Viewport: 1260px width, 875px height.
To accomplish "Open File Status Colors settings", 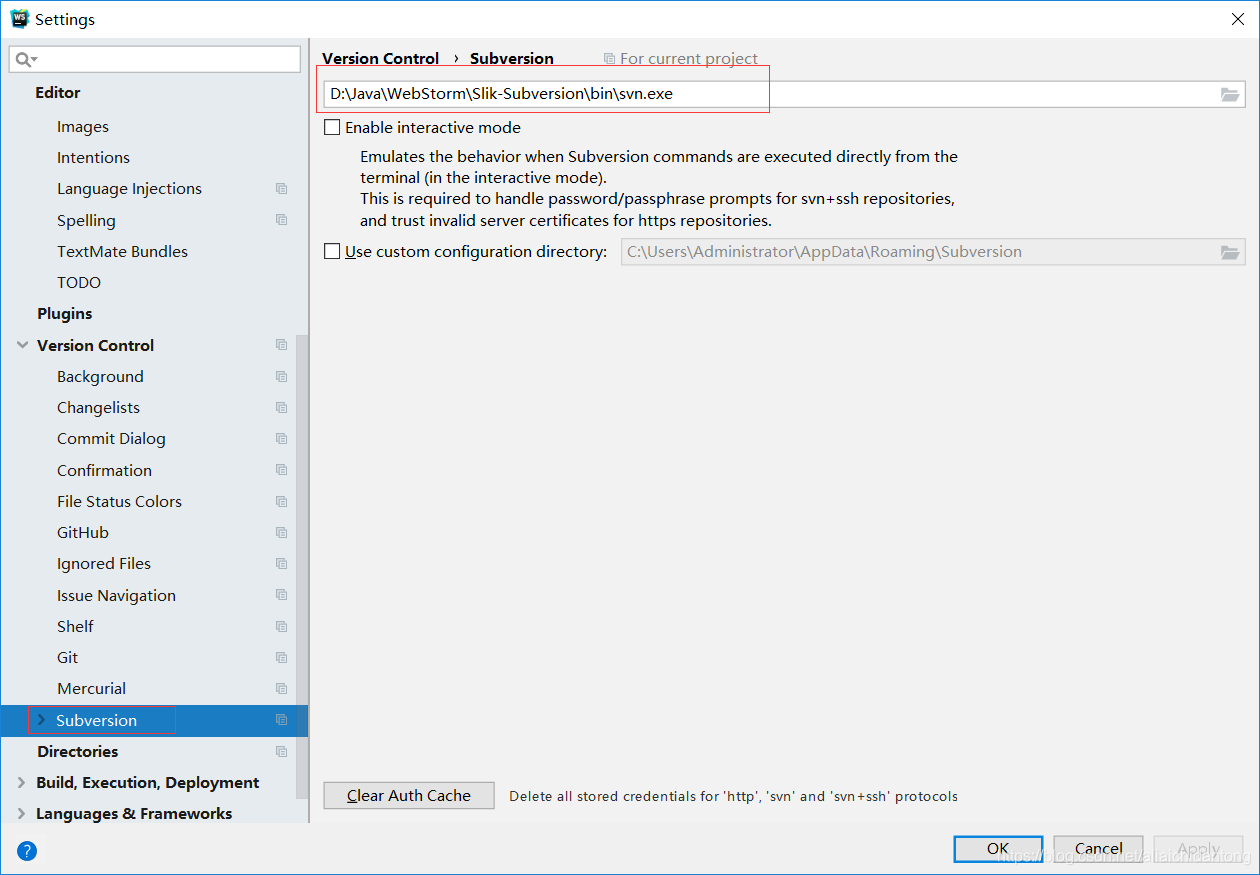I will pos(119,502).
